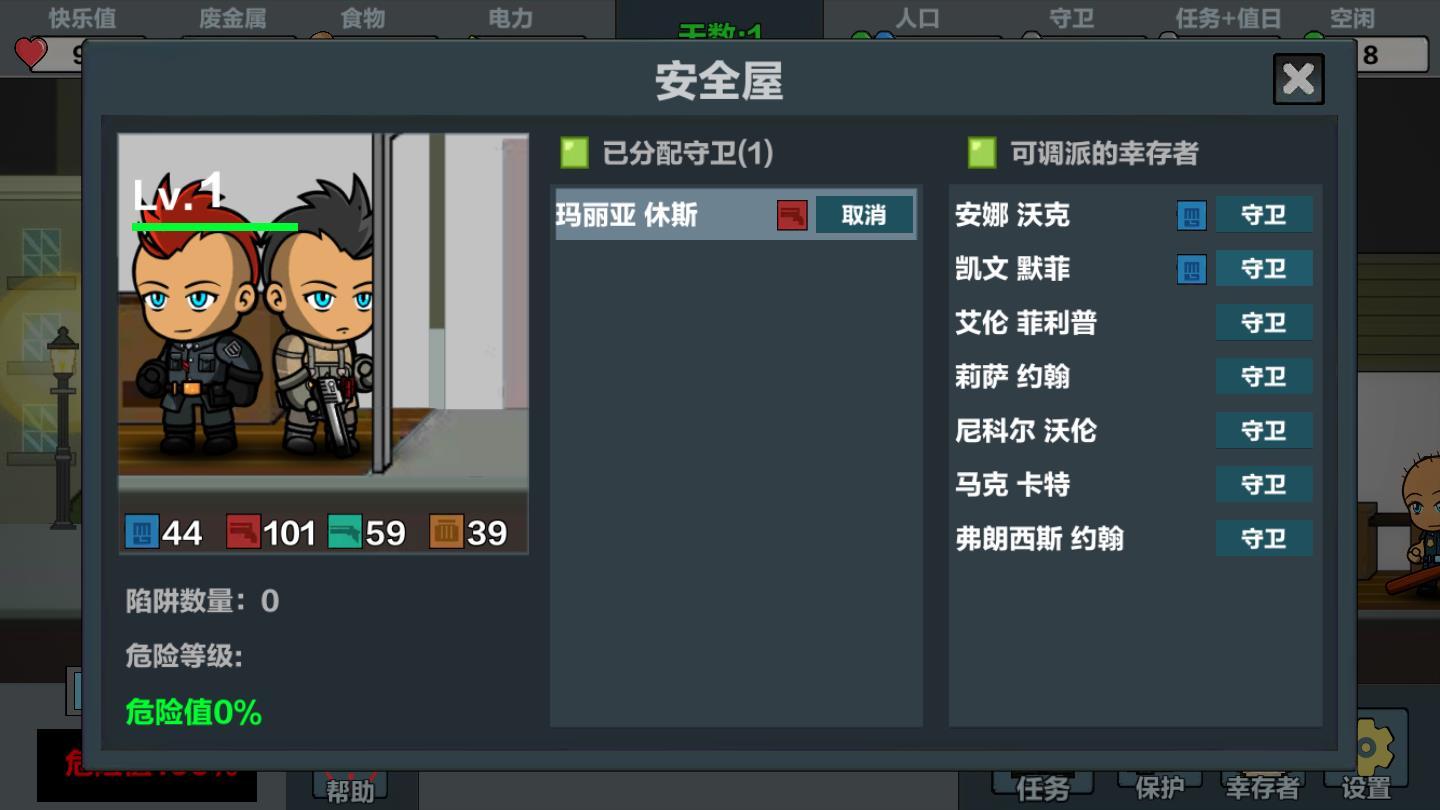
Task: Click the blue fist icon next to 凯文 默菲
Action: [1191, 269]
